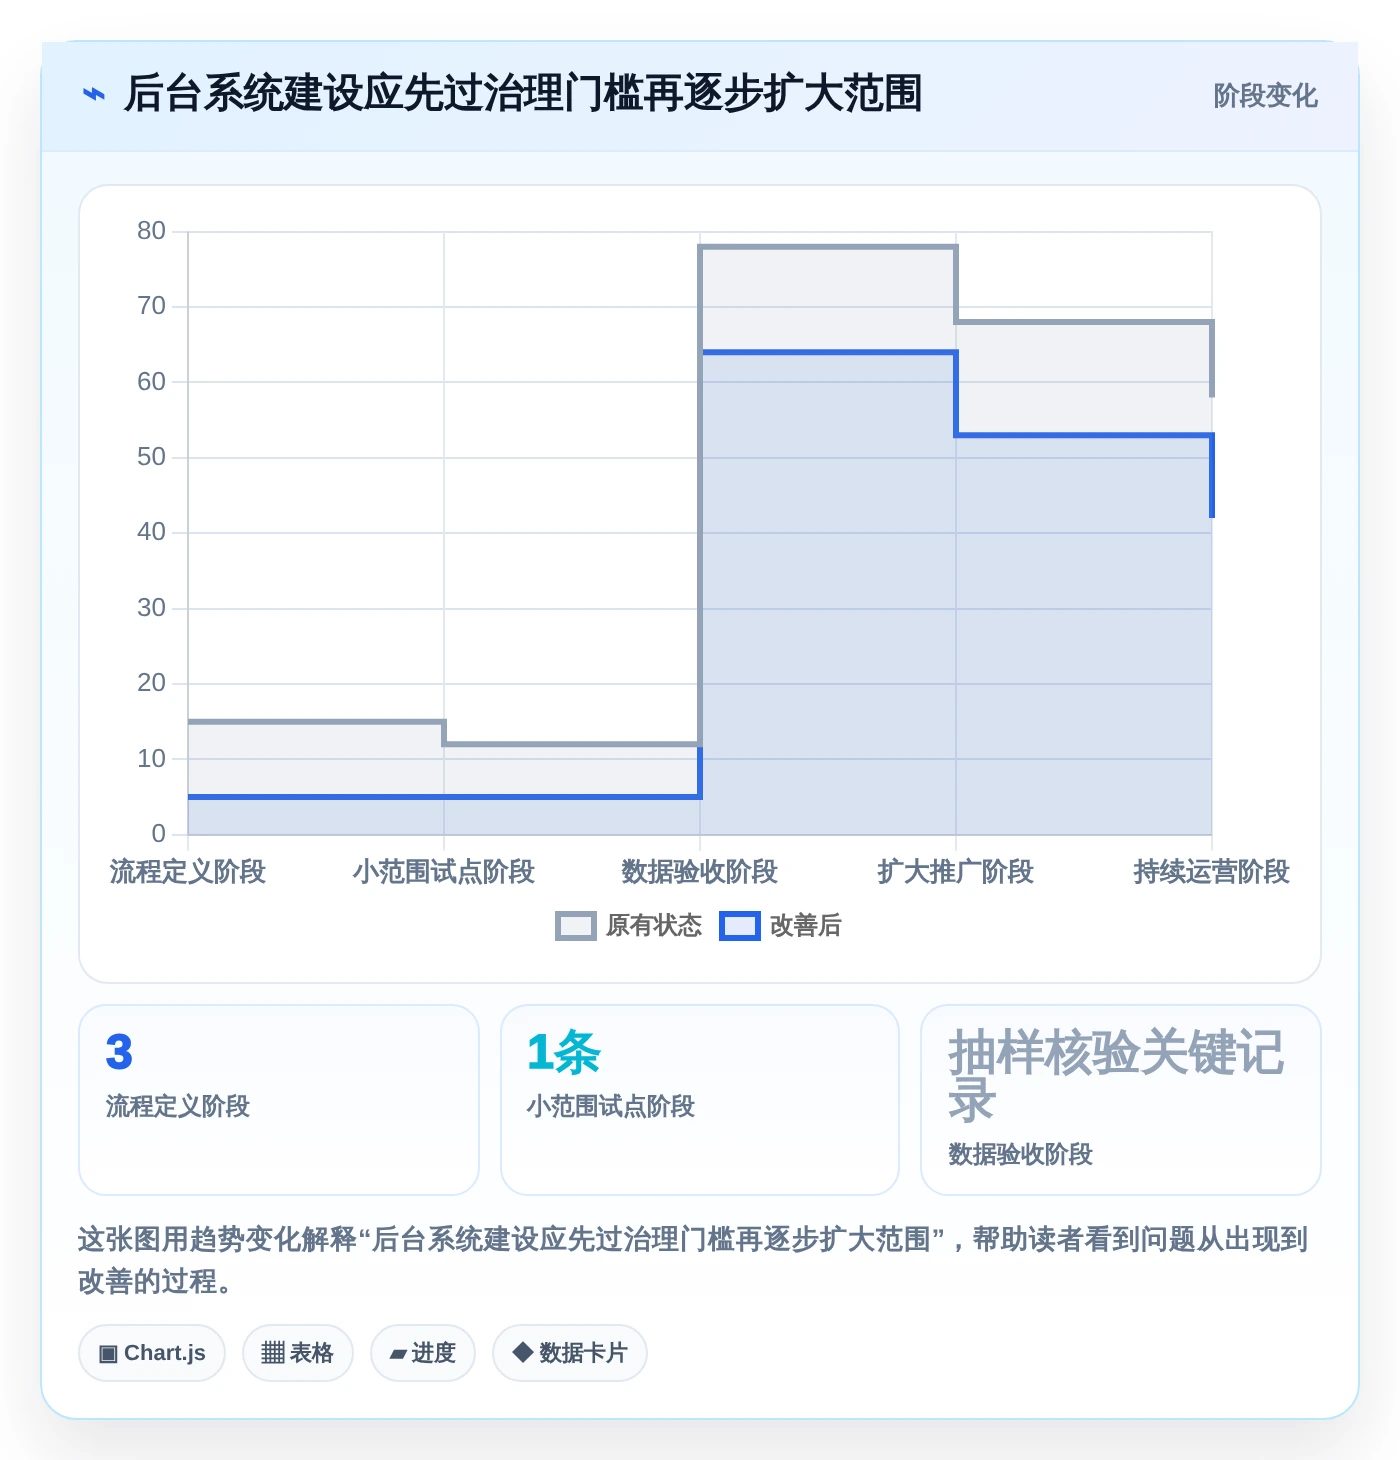Screen dimensions: 1400x1460
Task: Click the Chart.js tag square icon
Action: point(108,1354)
